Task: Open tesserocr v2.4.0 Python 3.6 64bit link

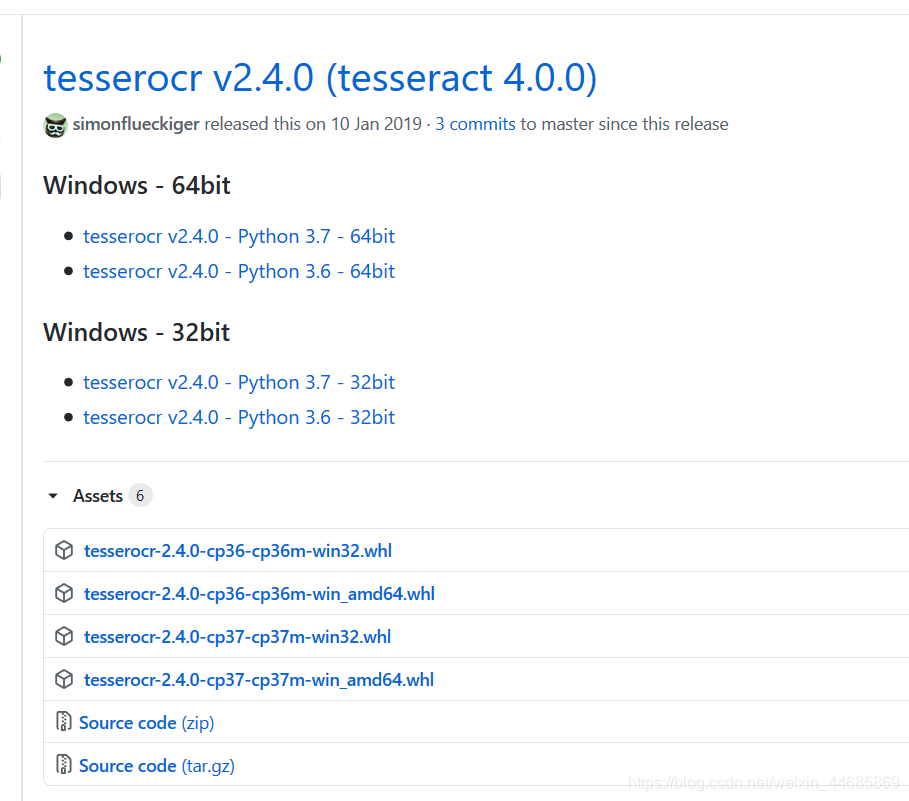Action: (239, 271)
